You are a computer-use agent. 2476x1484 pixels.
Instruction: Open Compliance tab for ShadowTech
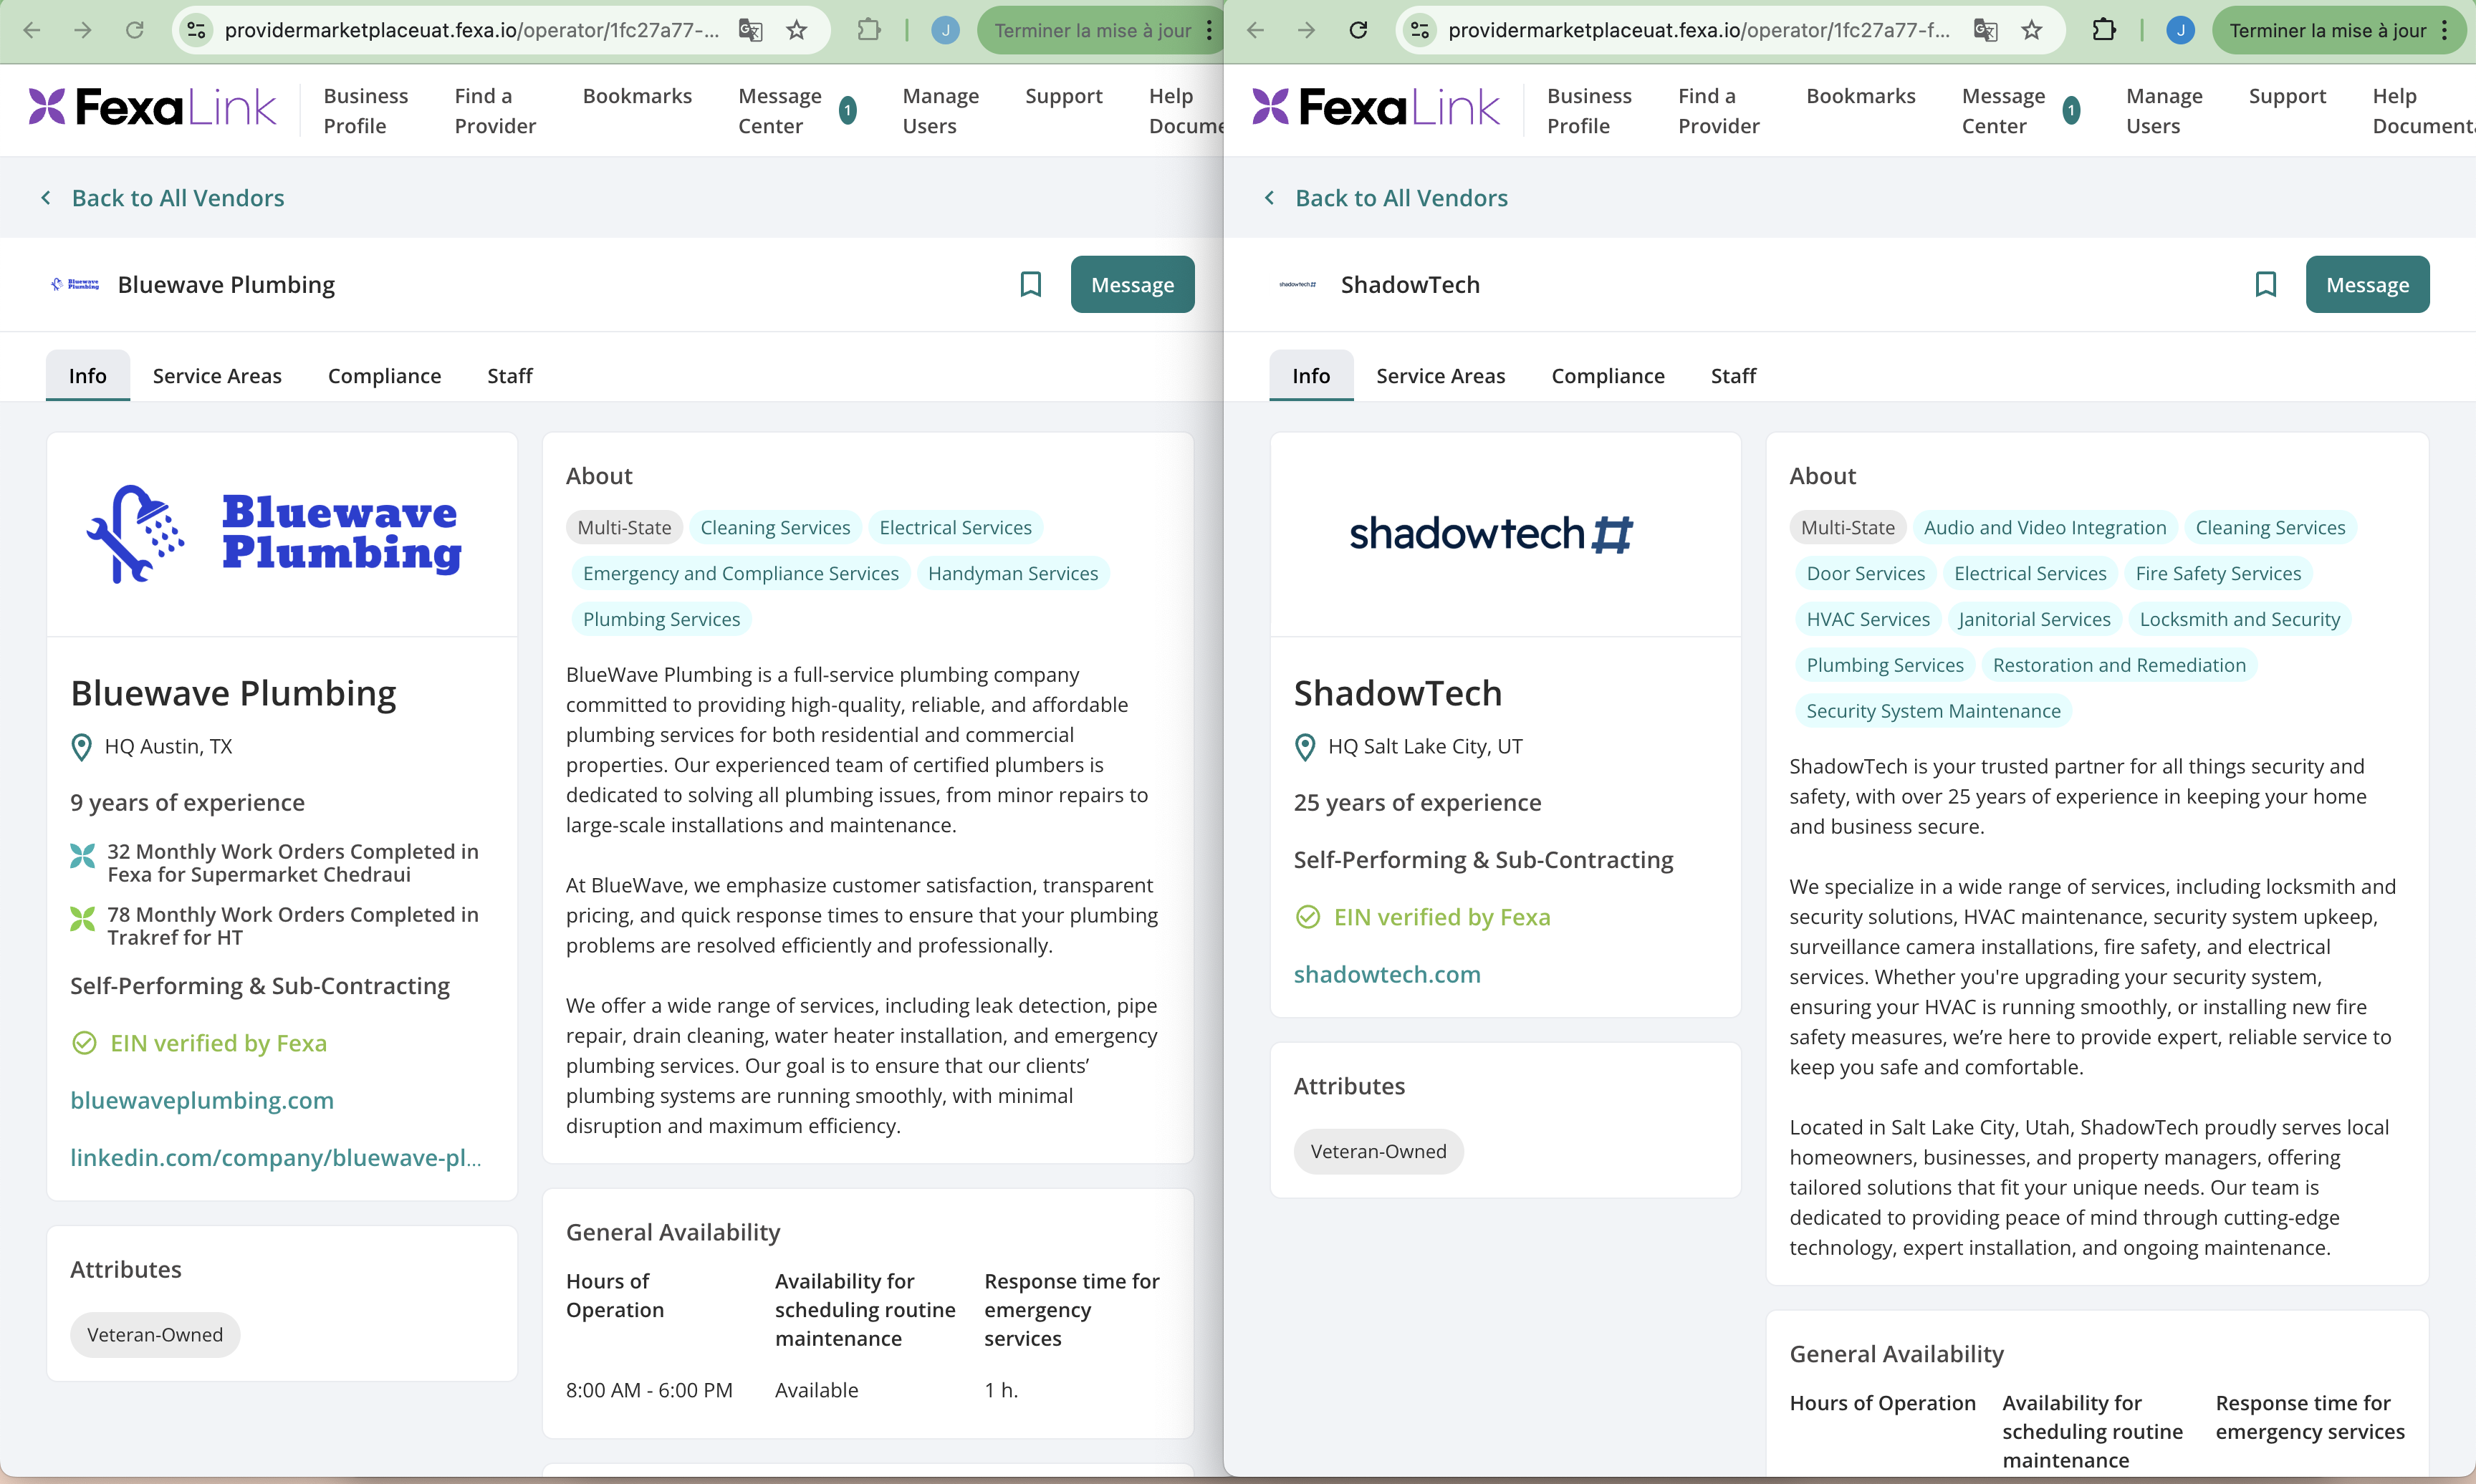coord(1608,376)
